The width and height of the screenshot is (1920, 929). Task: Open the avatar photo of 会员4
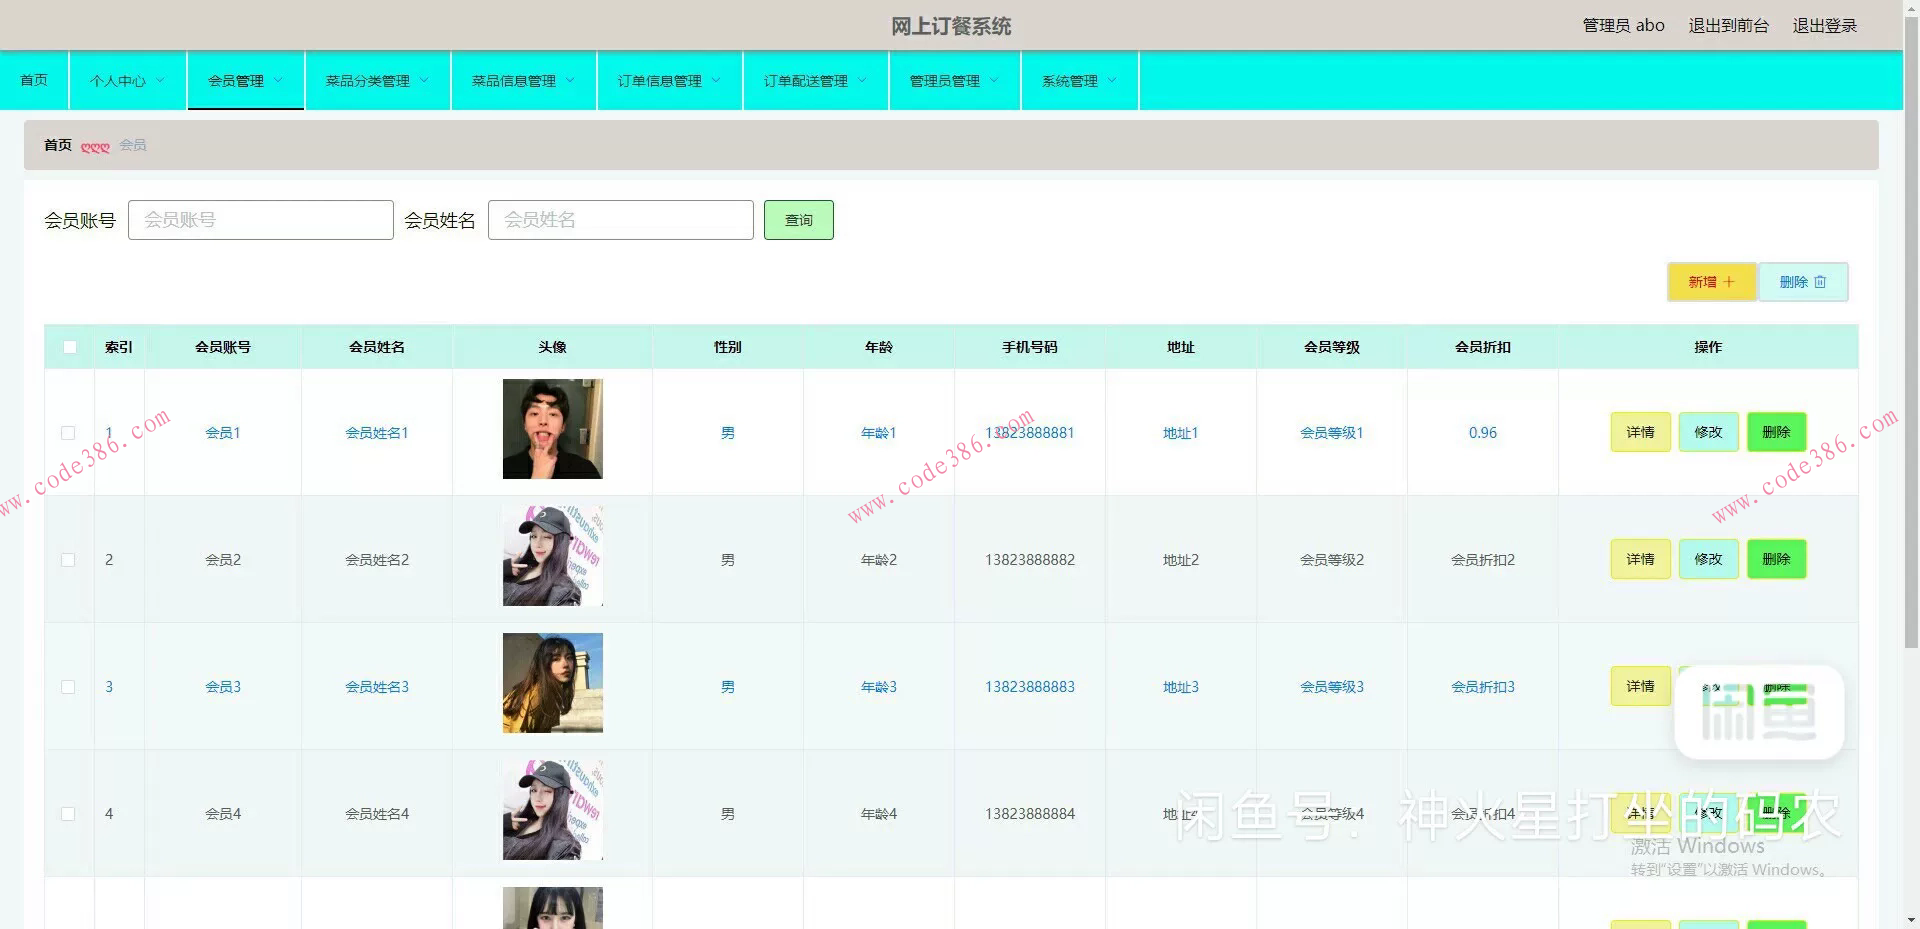pyautogui.click(x=553, y=810)
